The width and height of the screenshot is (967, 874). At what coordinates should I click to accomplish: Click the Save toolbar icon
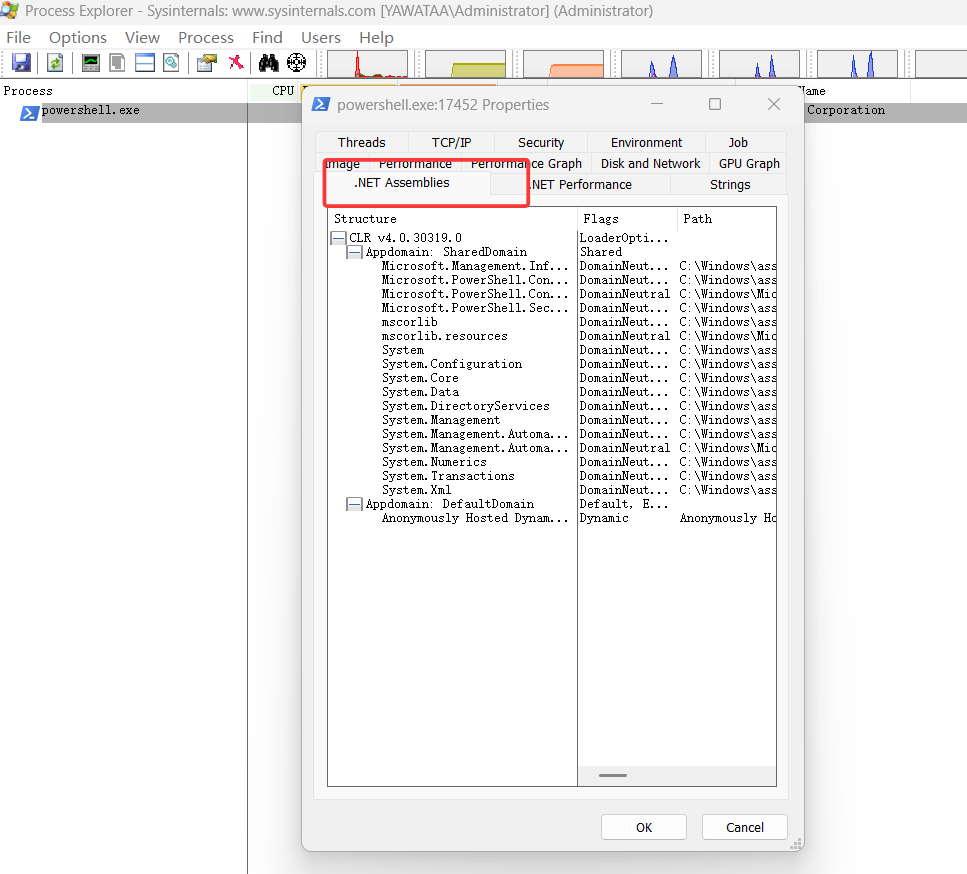[x=22, y=63]
